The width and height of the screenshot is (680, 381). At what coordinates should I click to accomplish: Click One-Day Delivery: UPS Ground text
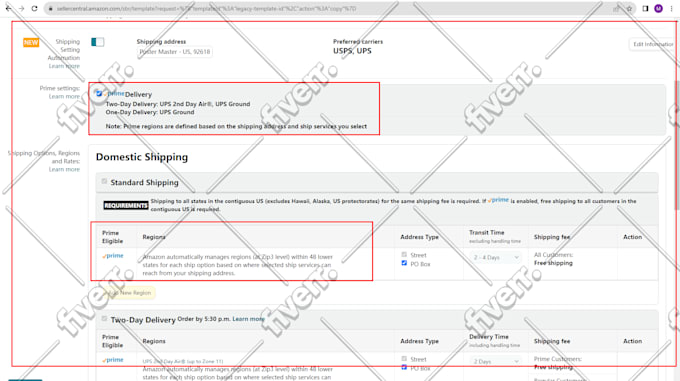click(x=150, y=112)
